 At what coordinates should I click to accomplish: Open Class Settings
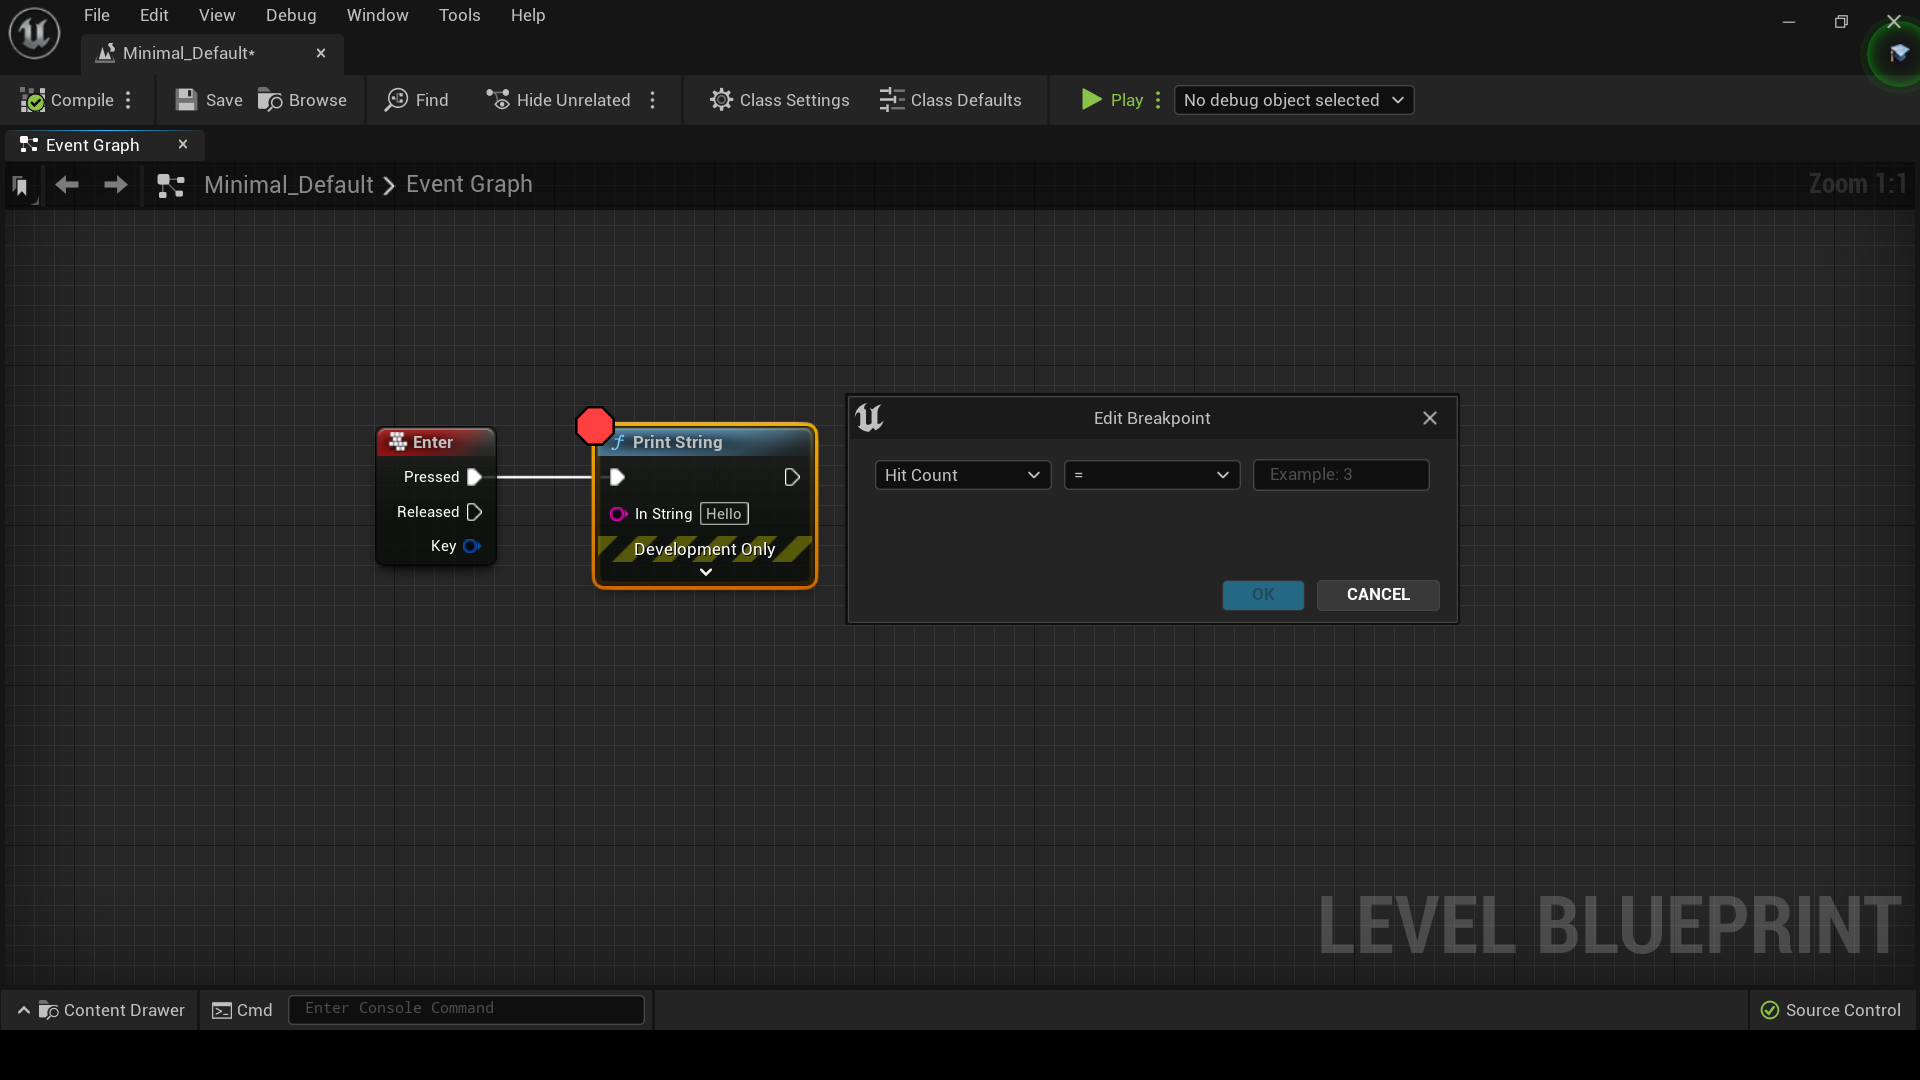[780, 100]
